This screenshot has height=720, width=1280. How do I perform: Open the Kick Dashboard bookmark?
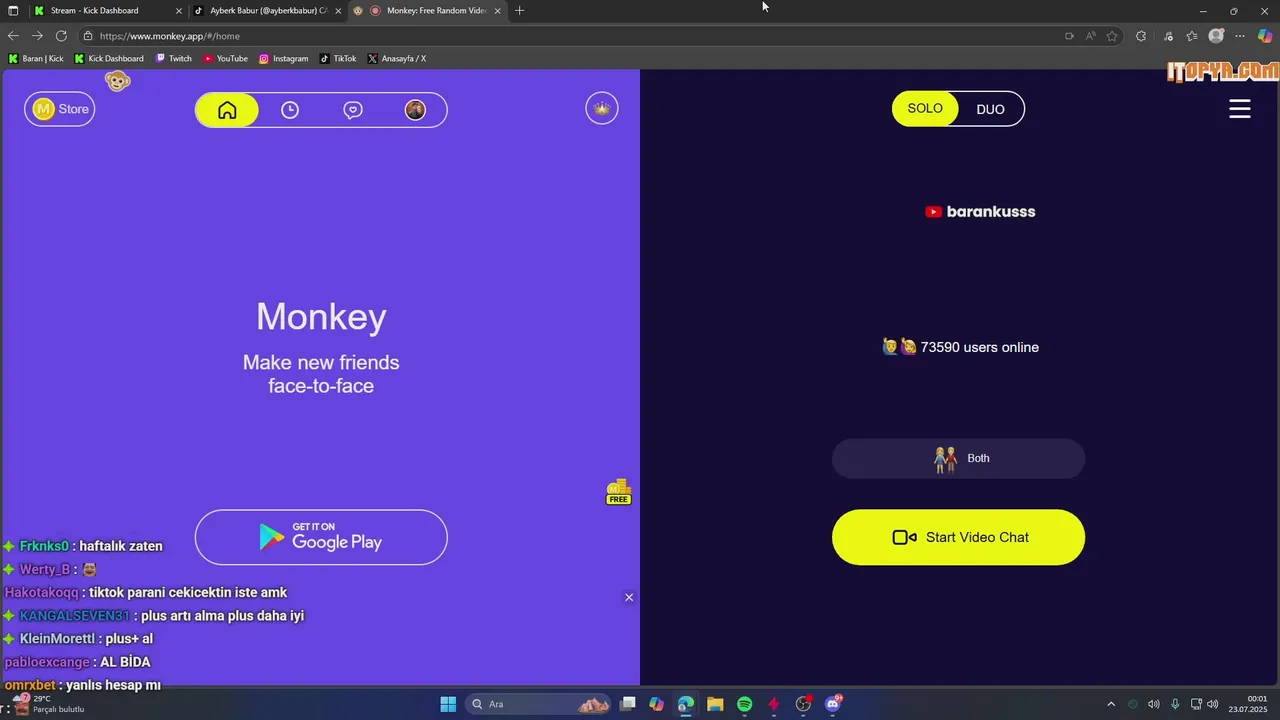[x=109, y=58]
